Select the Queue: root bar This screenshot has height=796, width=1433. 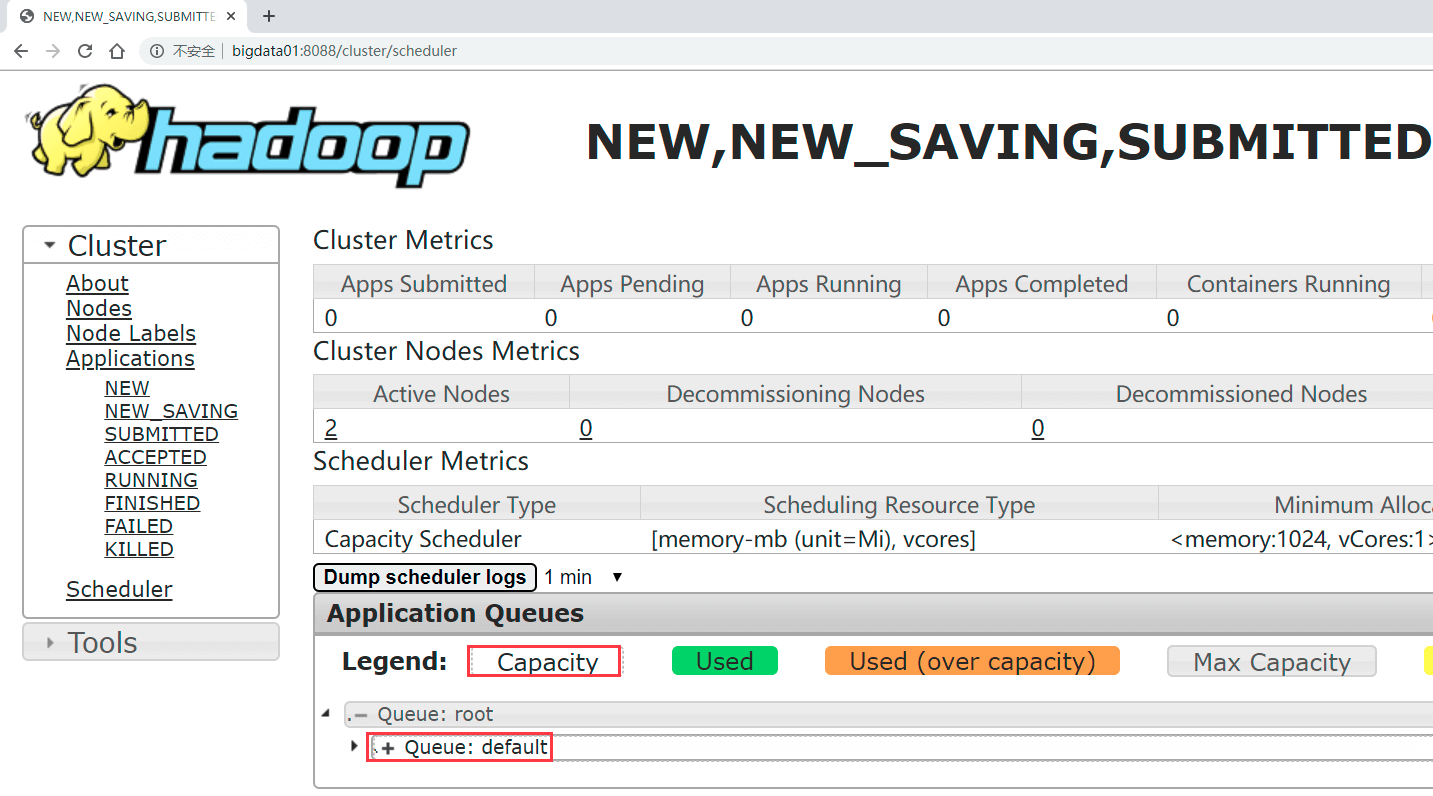[x=889, y=714]
